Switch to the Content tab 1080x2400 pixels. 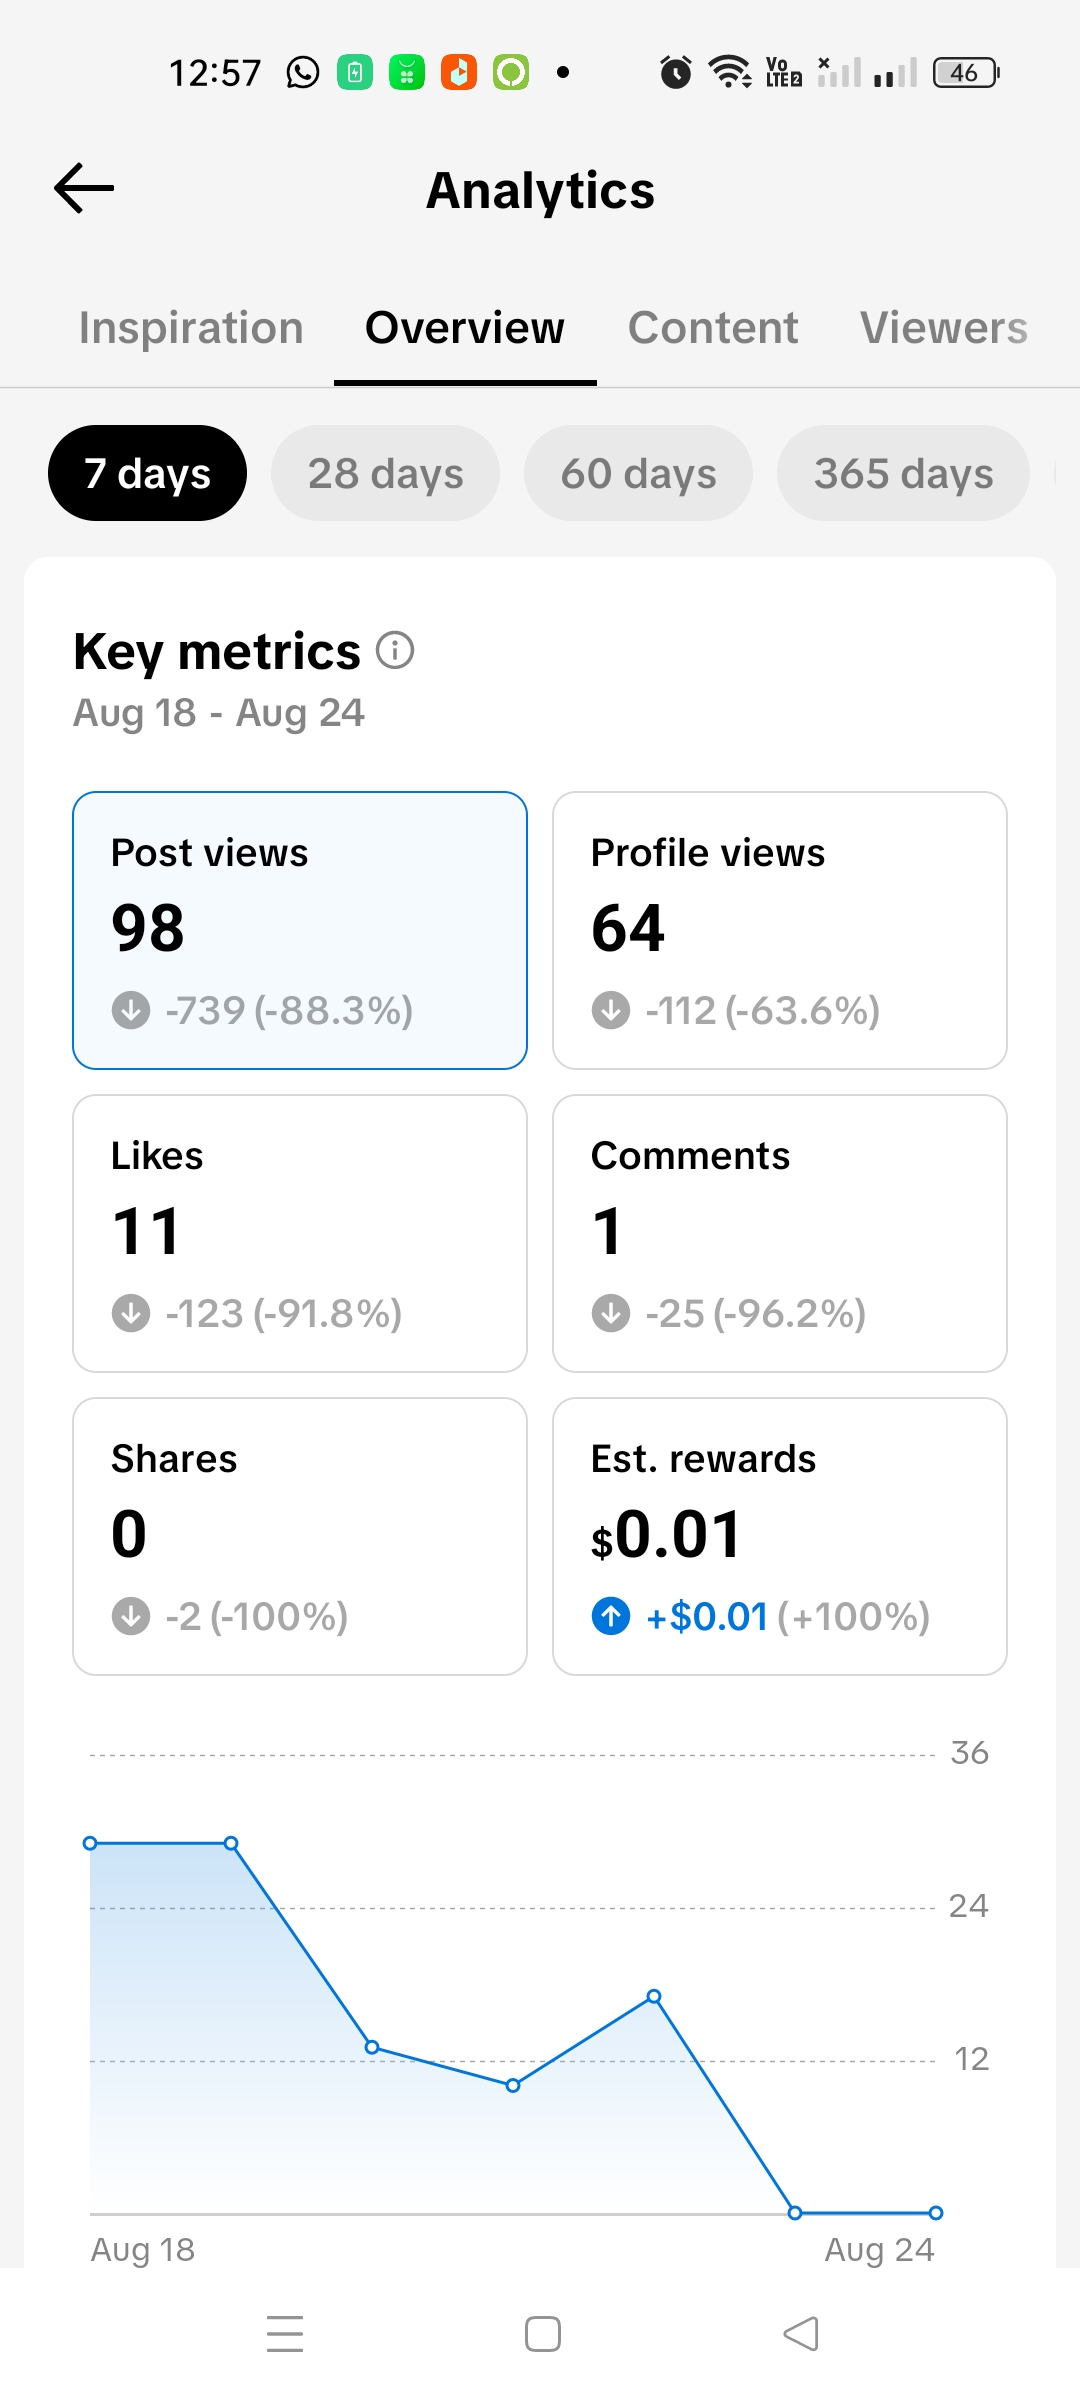(713, 328)
